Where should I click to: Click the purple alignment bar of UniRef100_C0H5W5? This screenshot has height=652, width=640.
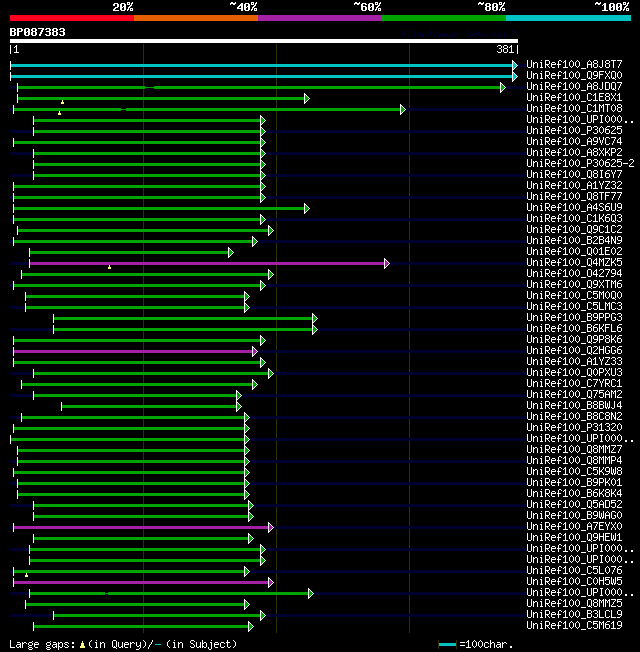[143, 583]
